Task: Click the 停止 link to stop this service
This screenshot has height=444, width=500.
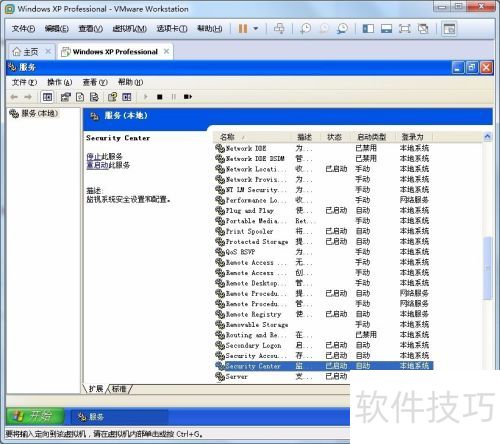Action: pyautogui.click(x=95, y=156)
